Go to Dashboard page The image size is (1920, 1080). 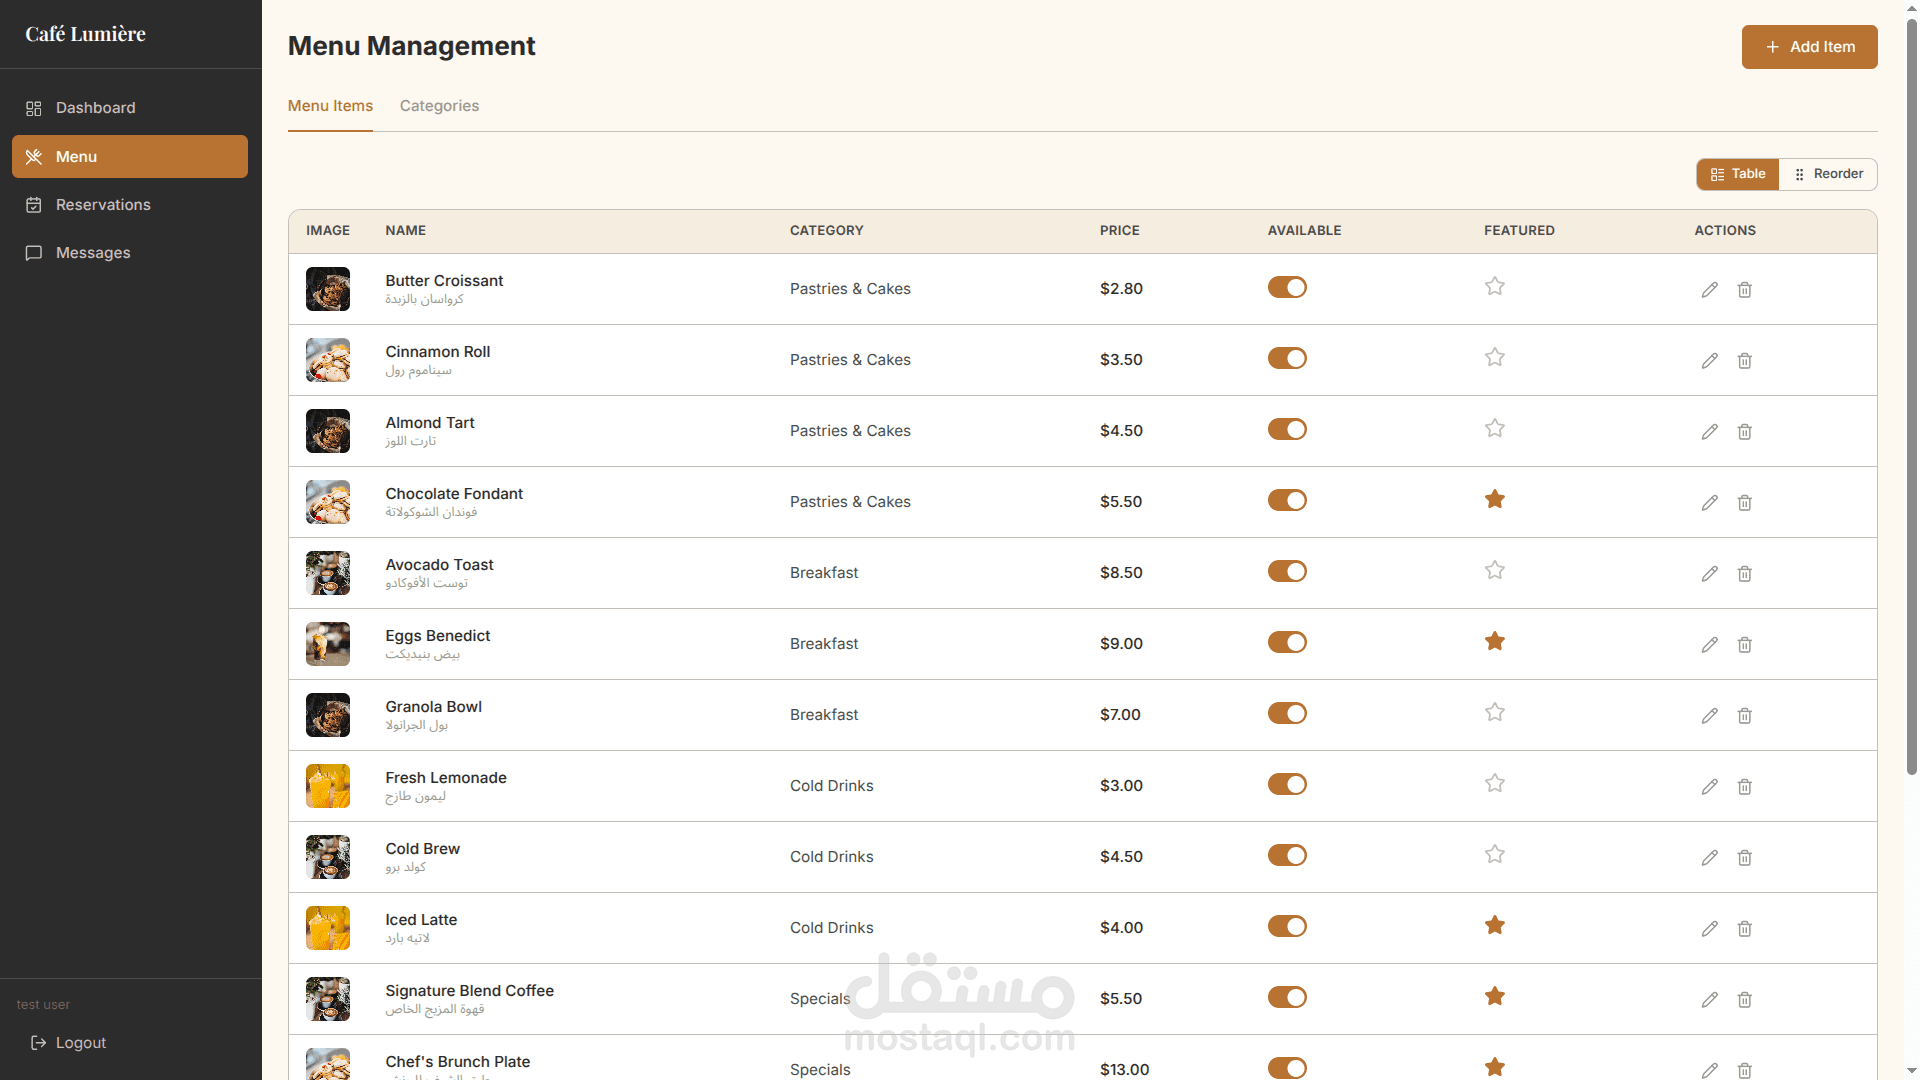pyautogui.click(x=95, y=108)
